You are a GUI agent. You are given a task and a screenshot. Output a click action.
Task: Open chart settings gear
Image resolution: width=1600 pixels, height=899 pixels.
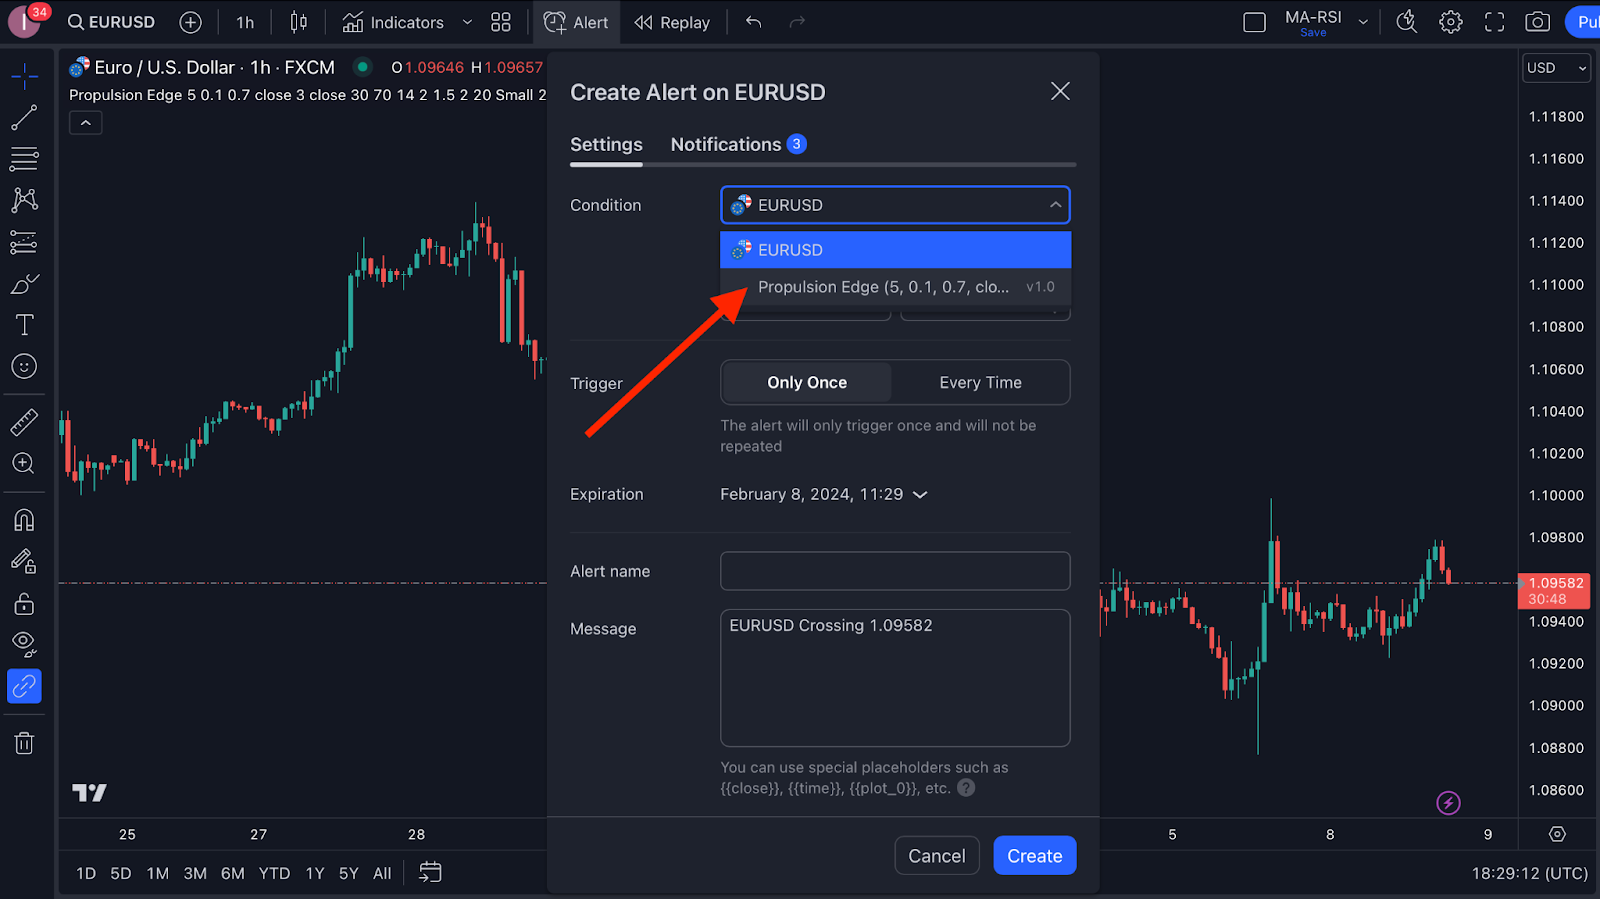pos(1451,22)
